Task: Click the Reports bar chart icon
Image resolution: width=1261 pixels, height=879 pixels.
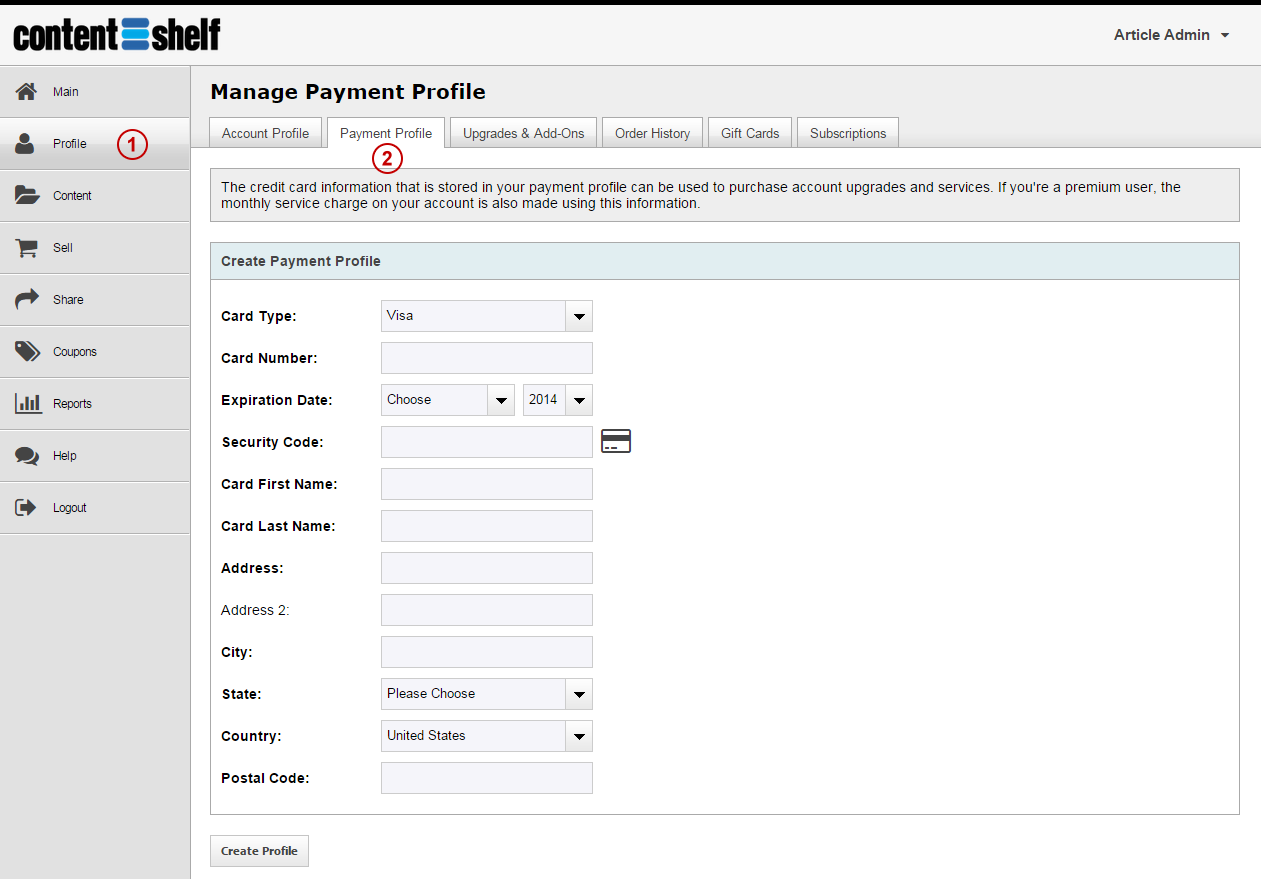Action: (x=27, y=403)
